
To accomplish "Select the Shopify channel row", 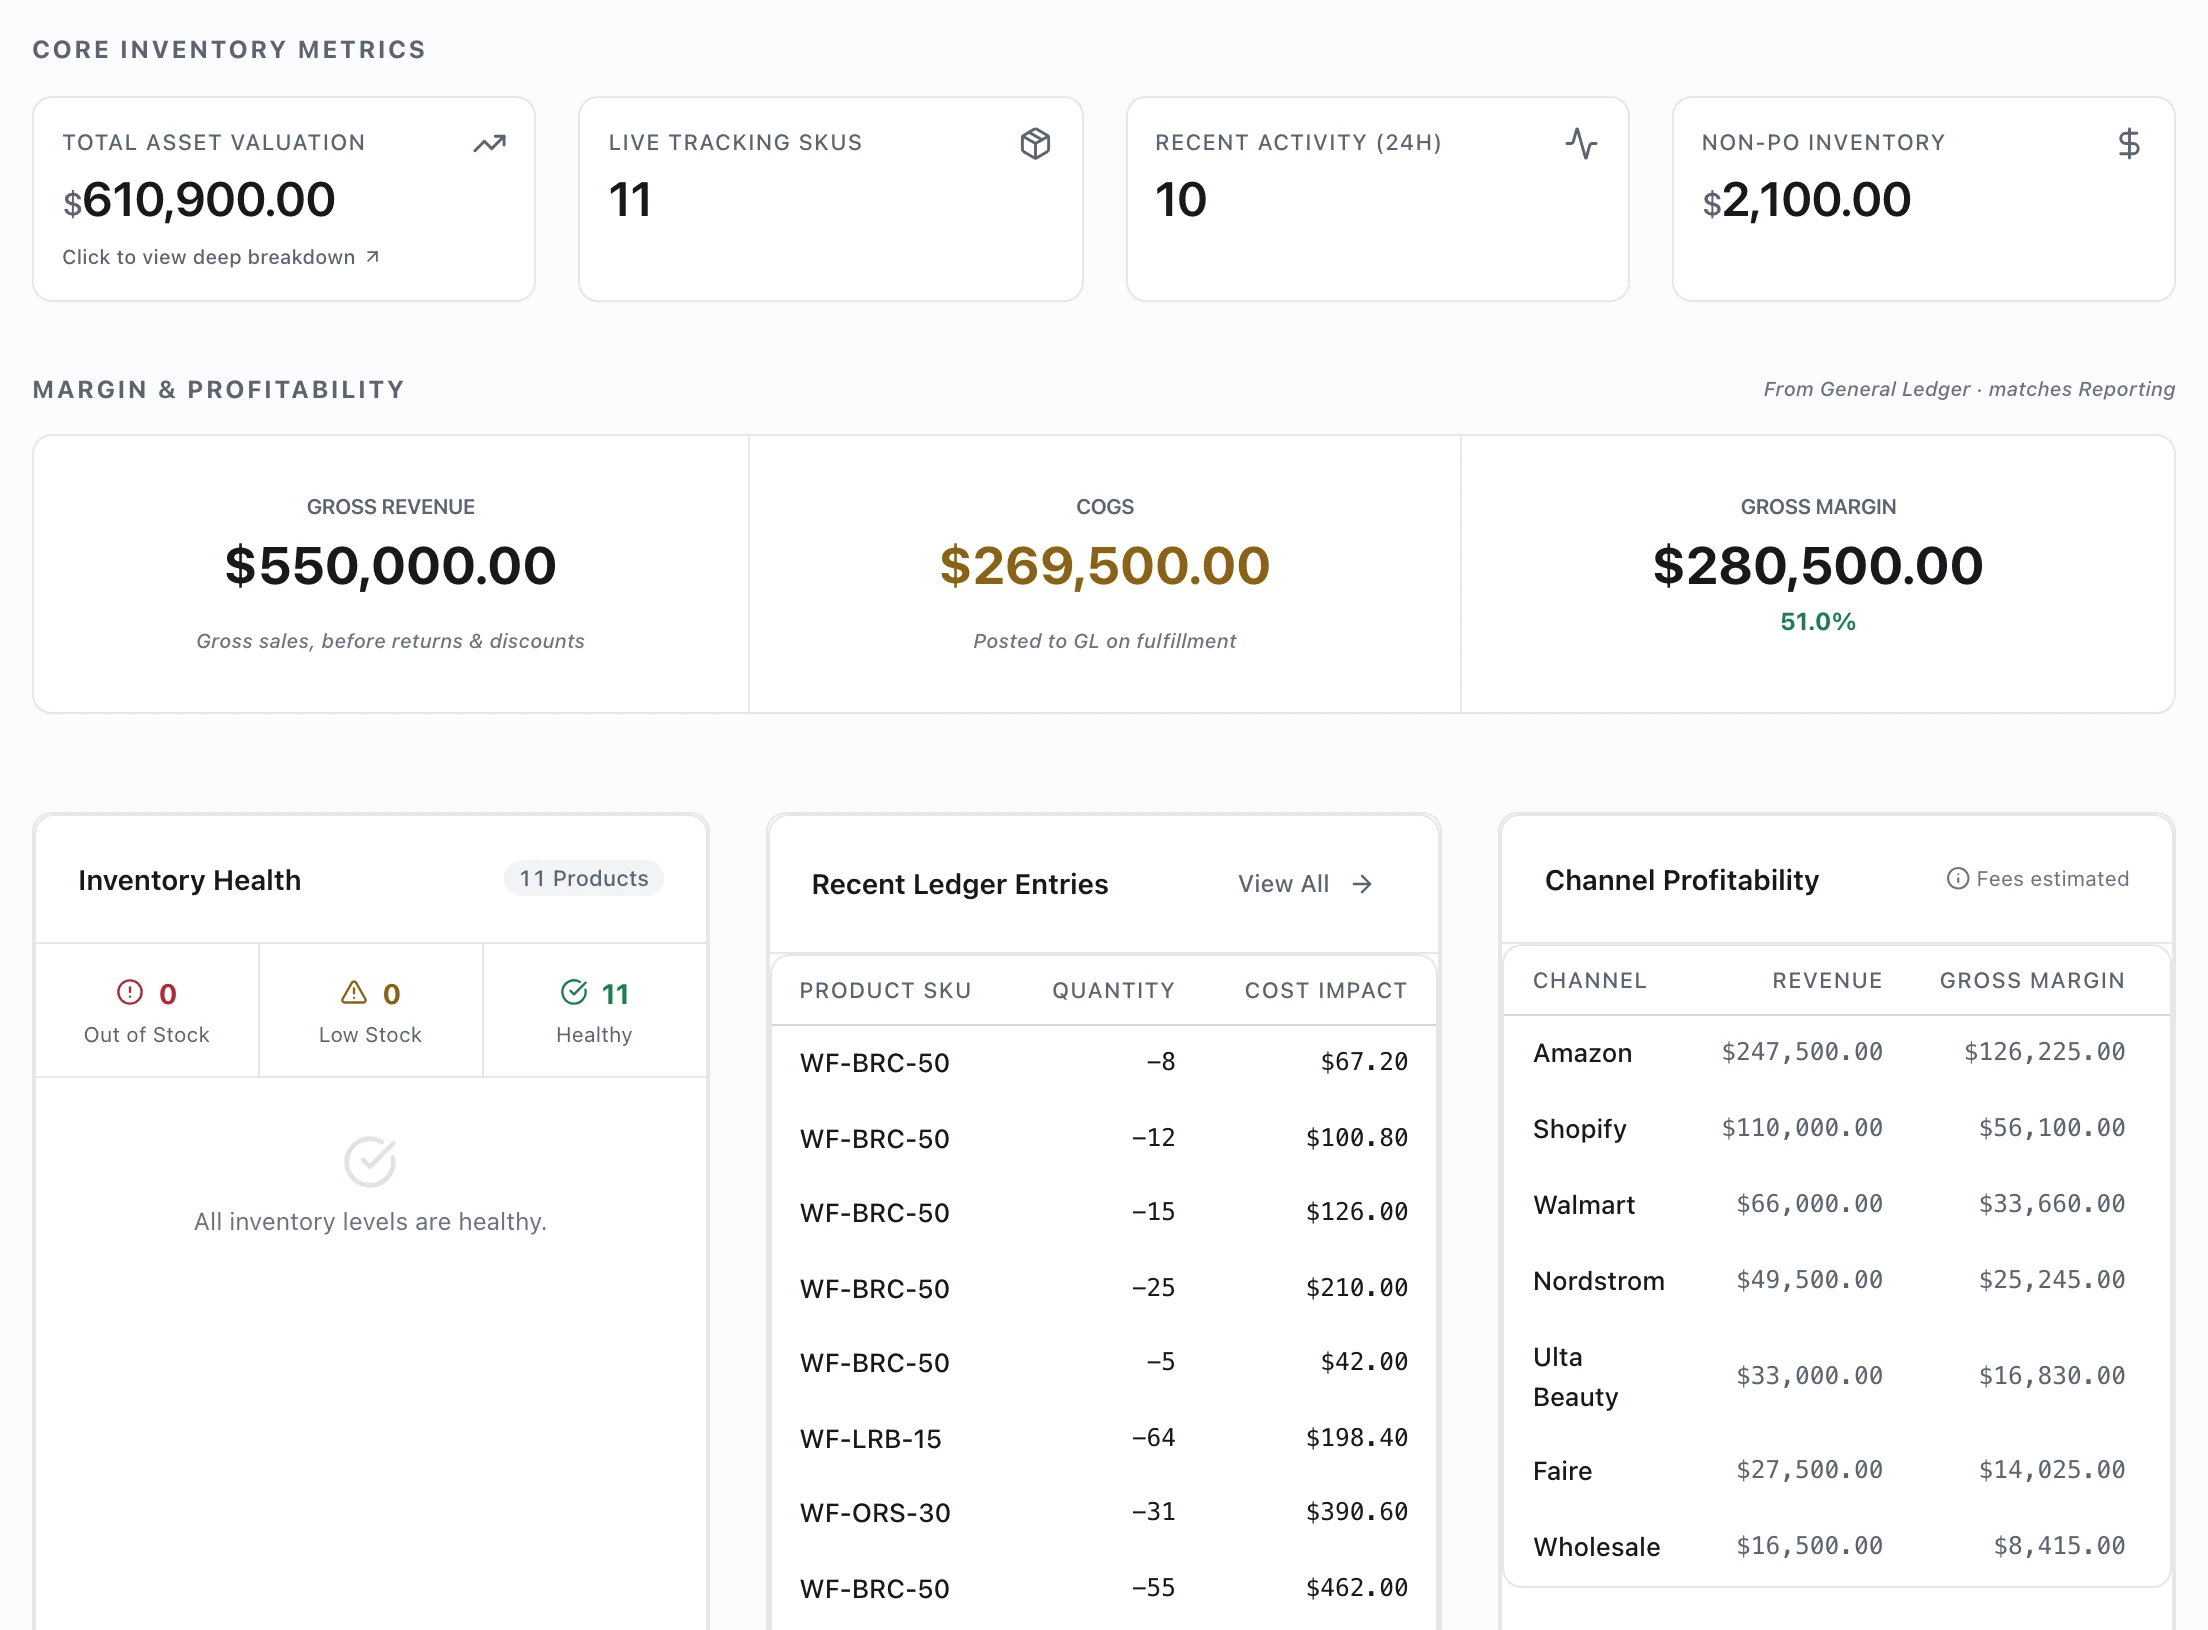I will (1836, 1128).
